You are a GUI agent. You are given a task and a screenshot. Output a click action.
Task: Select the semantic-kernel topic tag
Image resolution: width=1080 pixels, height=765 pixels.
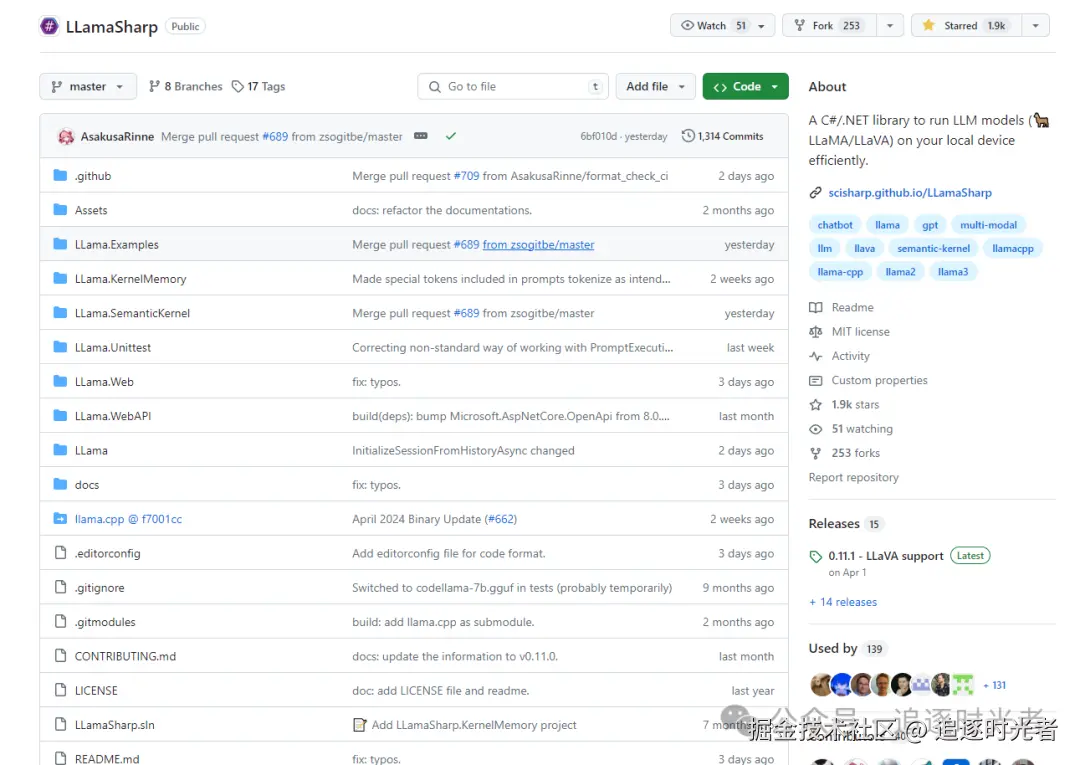(x=933, y=249)
